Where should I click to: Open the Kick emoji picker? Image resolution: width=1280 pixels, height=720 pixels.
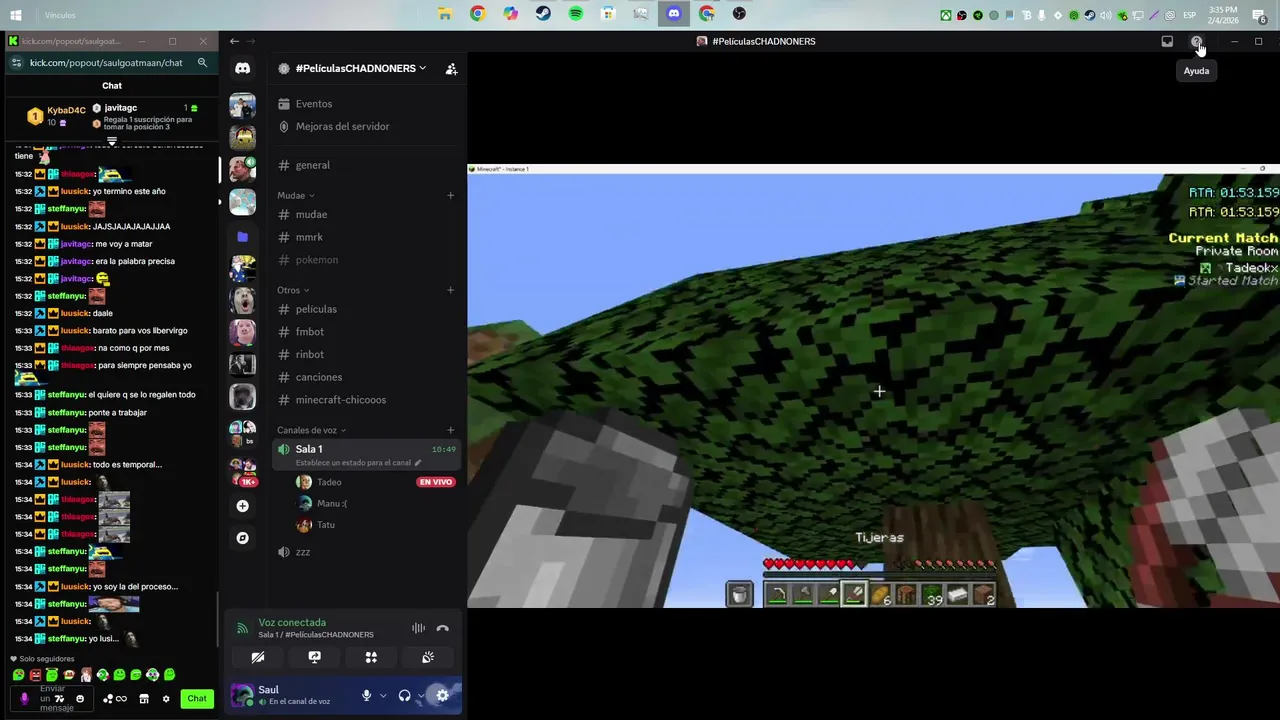coord(80,699)
